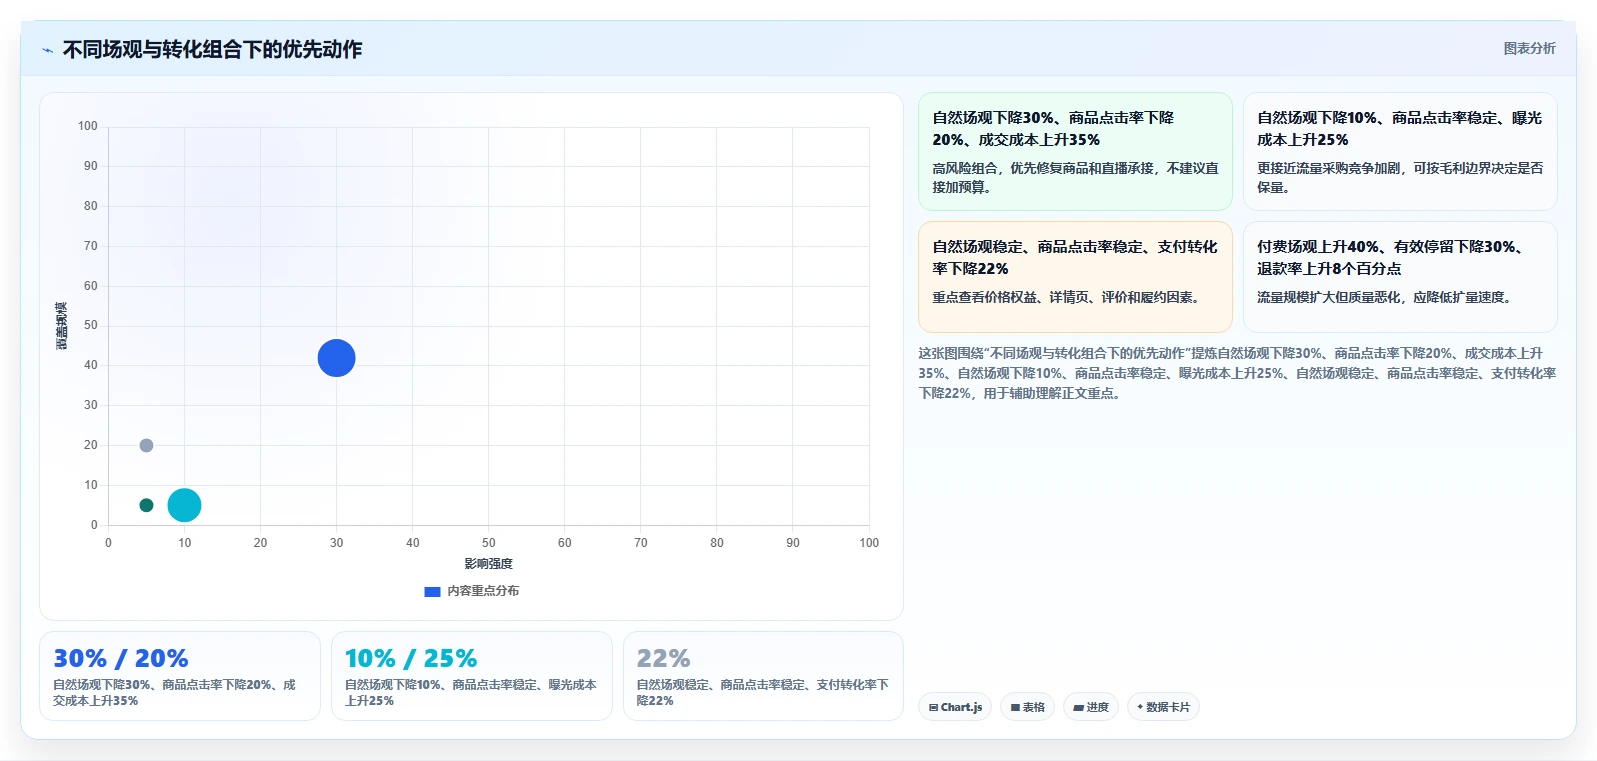This screenshot has height=761, width=1597.
Task: Open card 自然场观下降30%、商品点击率下降20%
Action: tap(1075, 151)
